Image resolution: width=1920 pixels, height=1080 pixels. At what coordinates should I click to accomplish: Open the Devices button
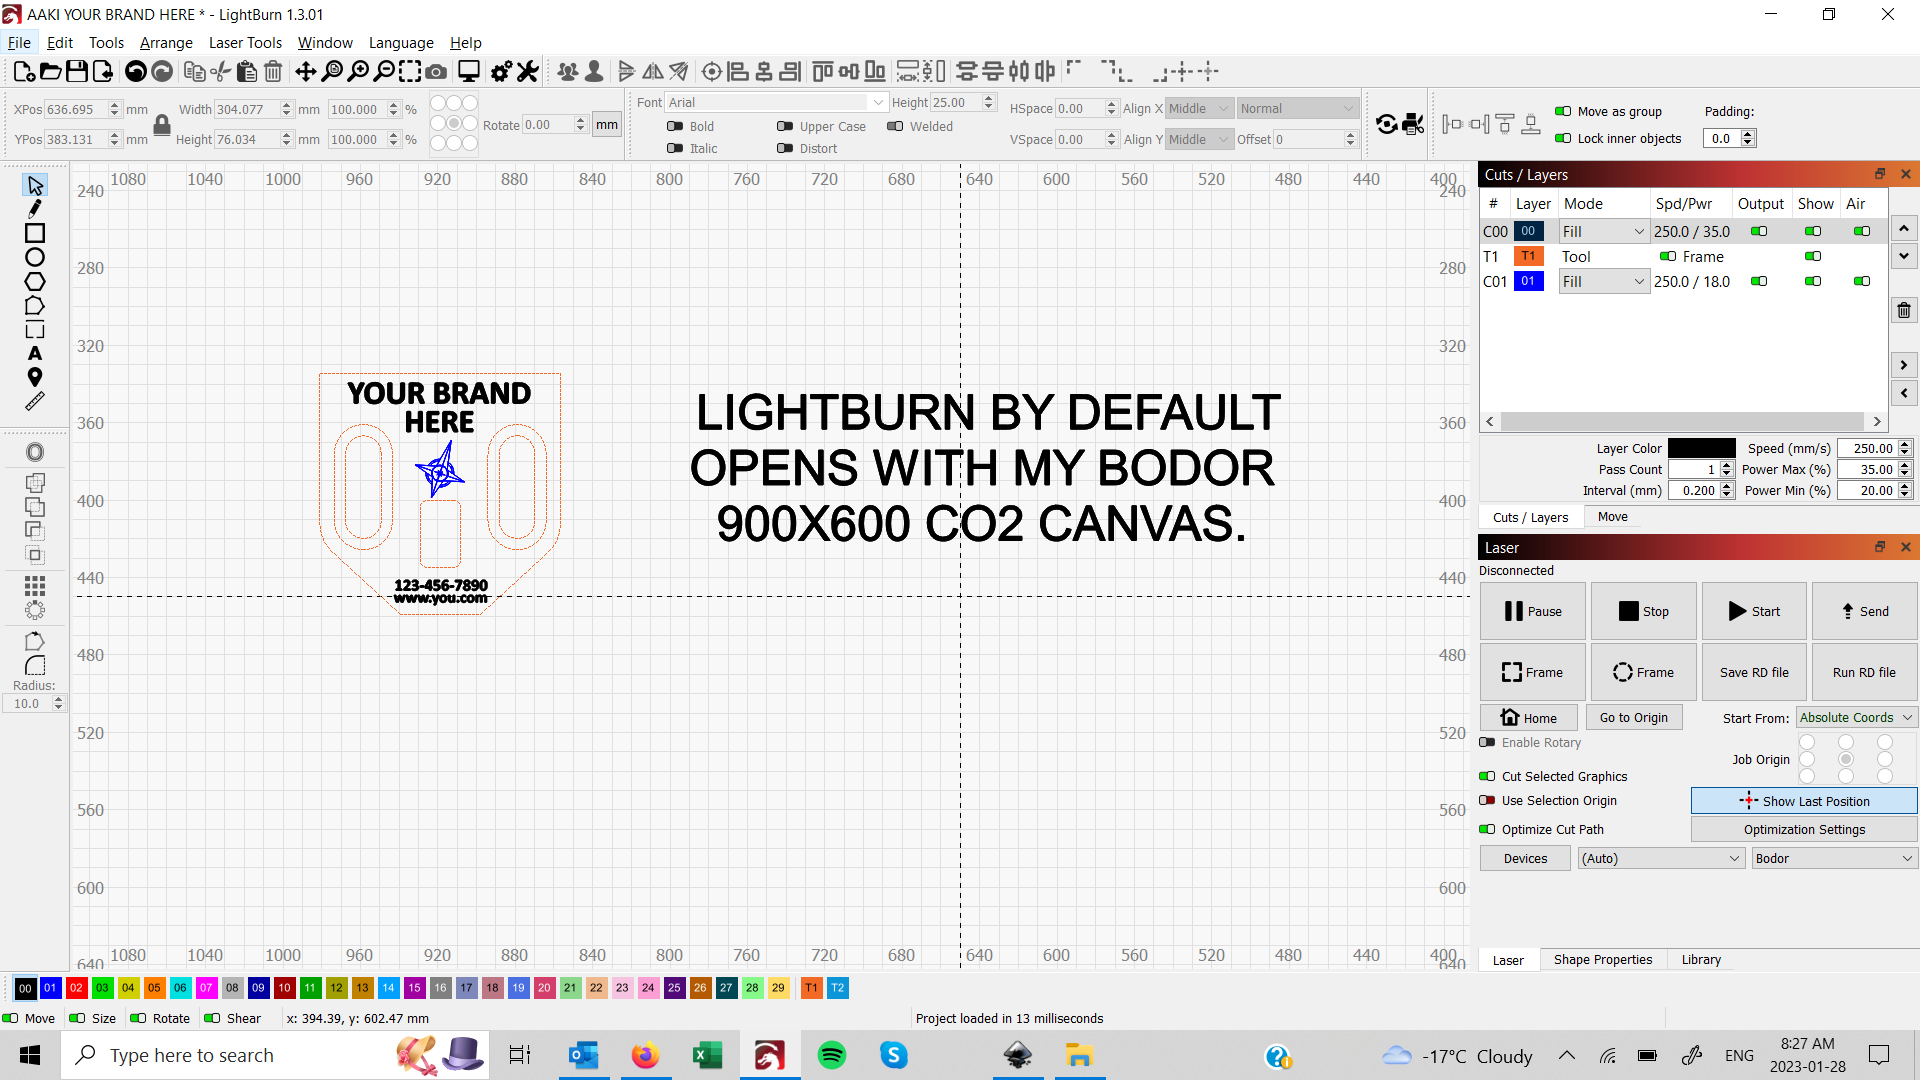(x=1525, y=858)
